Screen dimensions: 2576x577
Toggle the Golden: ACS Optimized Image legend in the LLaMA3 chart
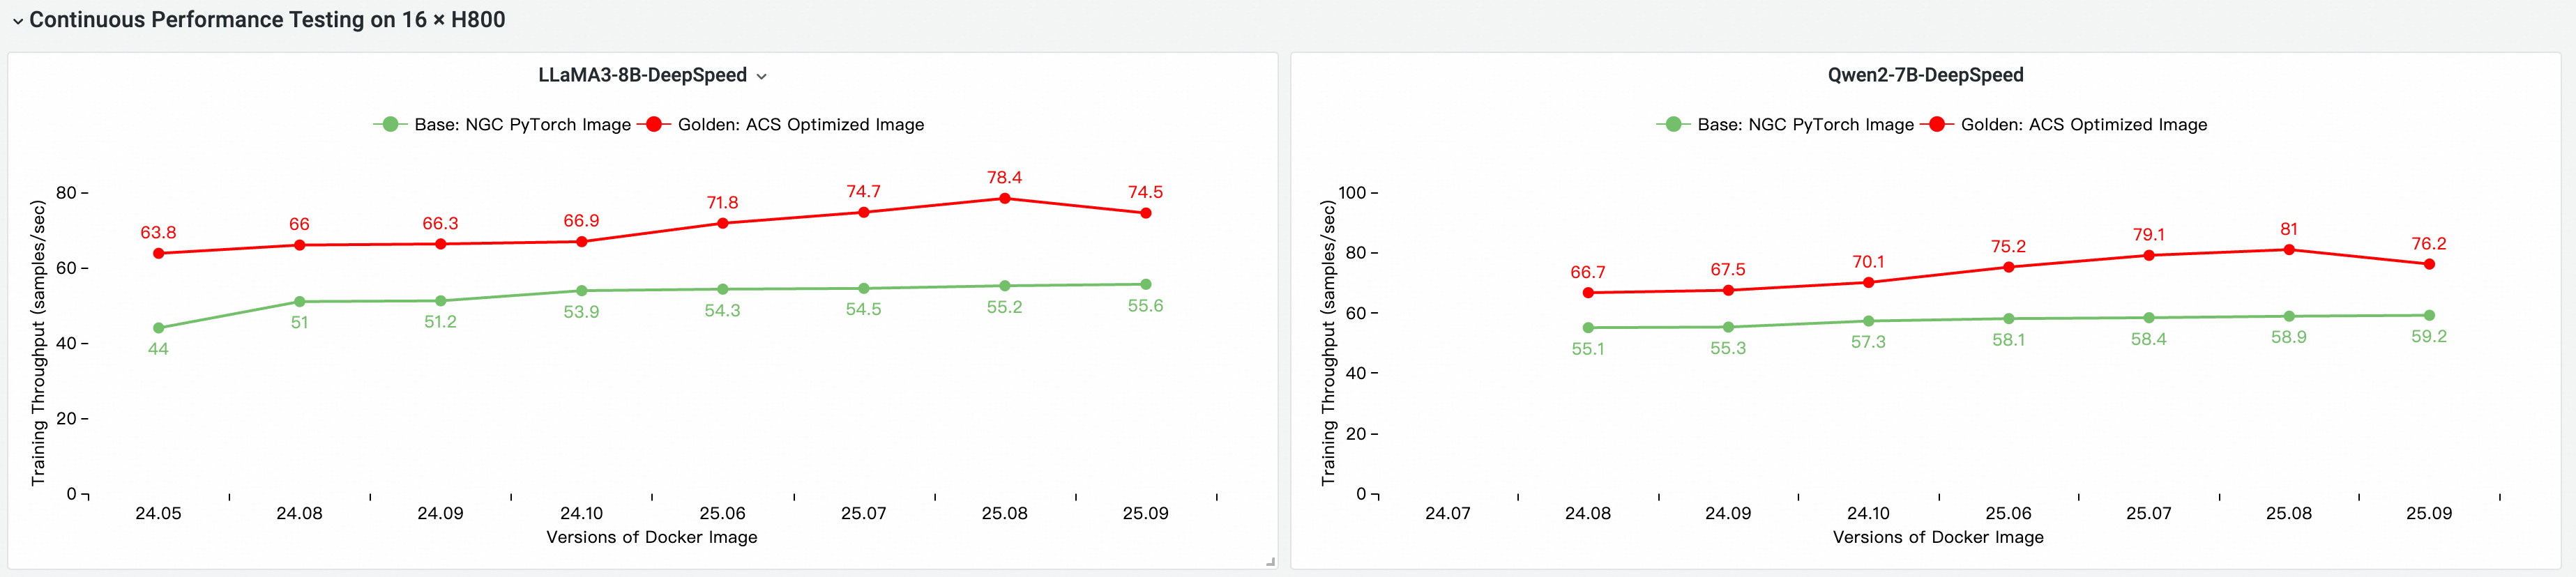click(800, 125)
